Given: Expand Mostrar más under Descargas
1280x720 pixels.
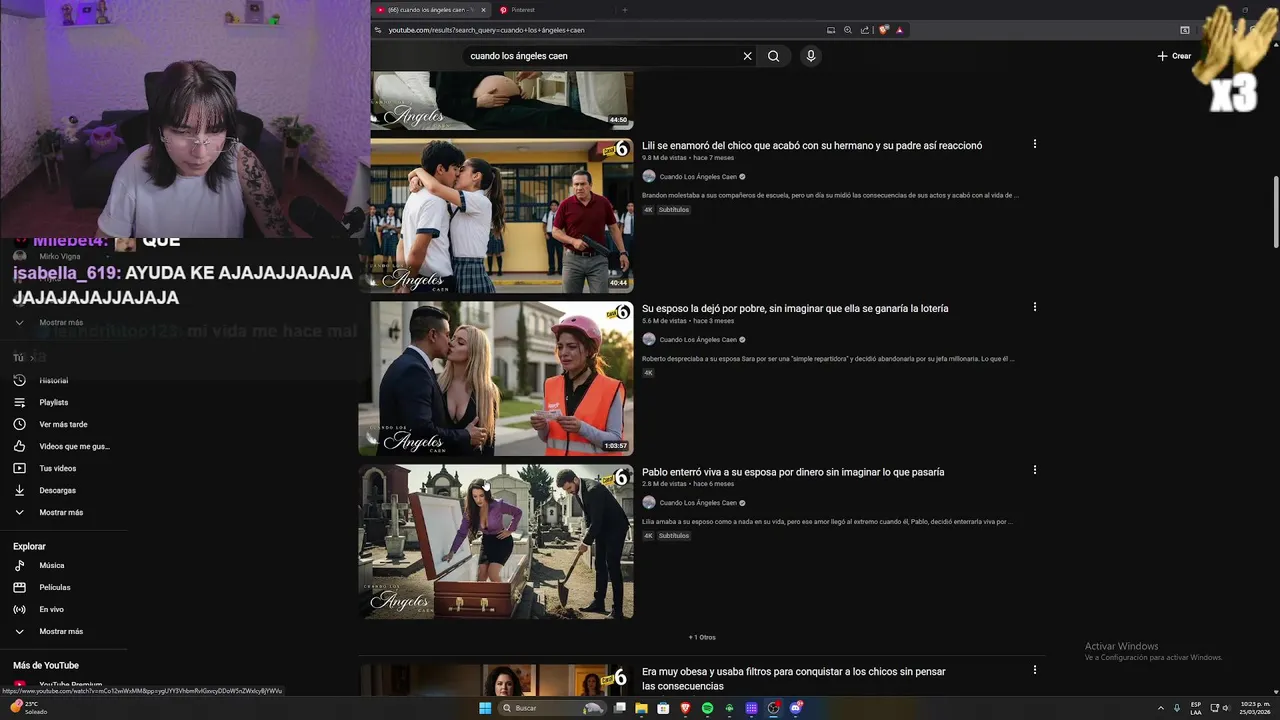Looking at the screenshot, I should click(x=60, y=513).
